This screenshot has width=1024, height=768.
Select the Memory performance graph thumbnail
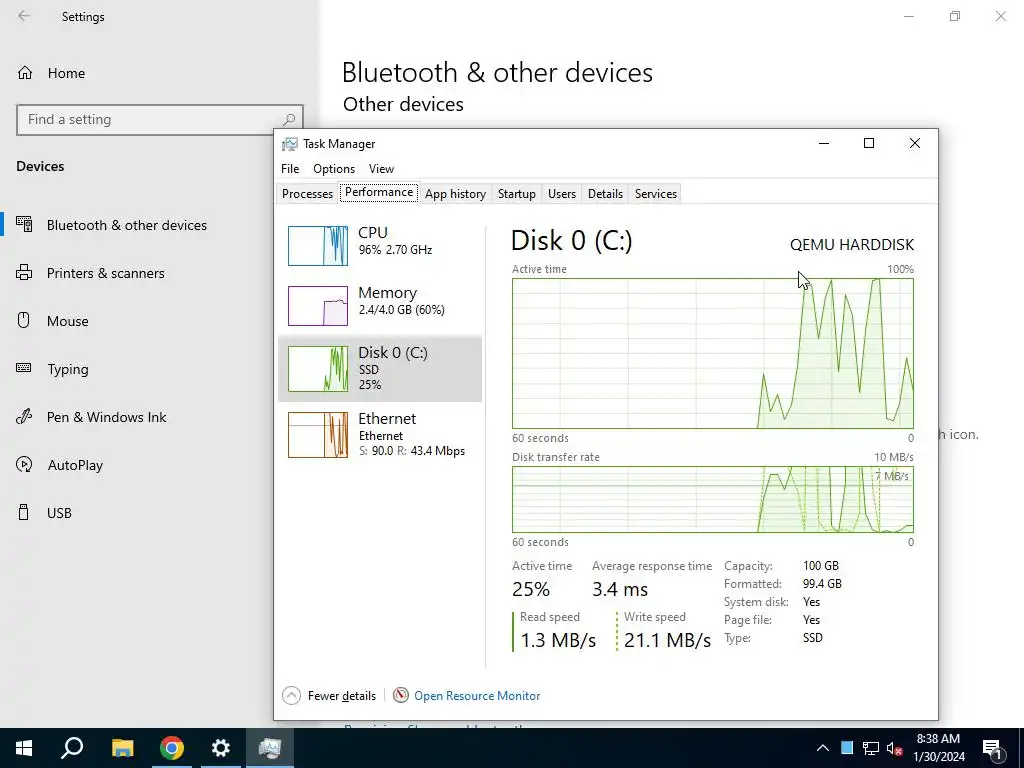[x=318, y=306]
